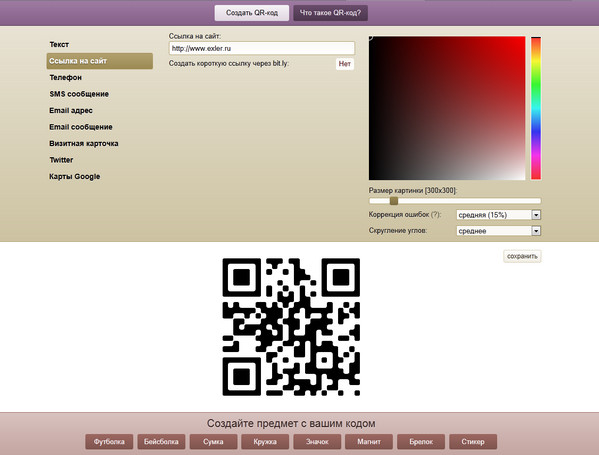
Task: Click the 'сохранить' button
Action: (x=522, y=256)
